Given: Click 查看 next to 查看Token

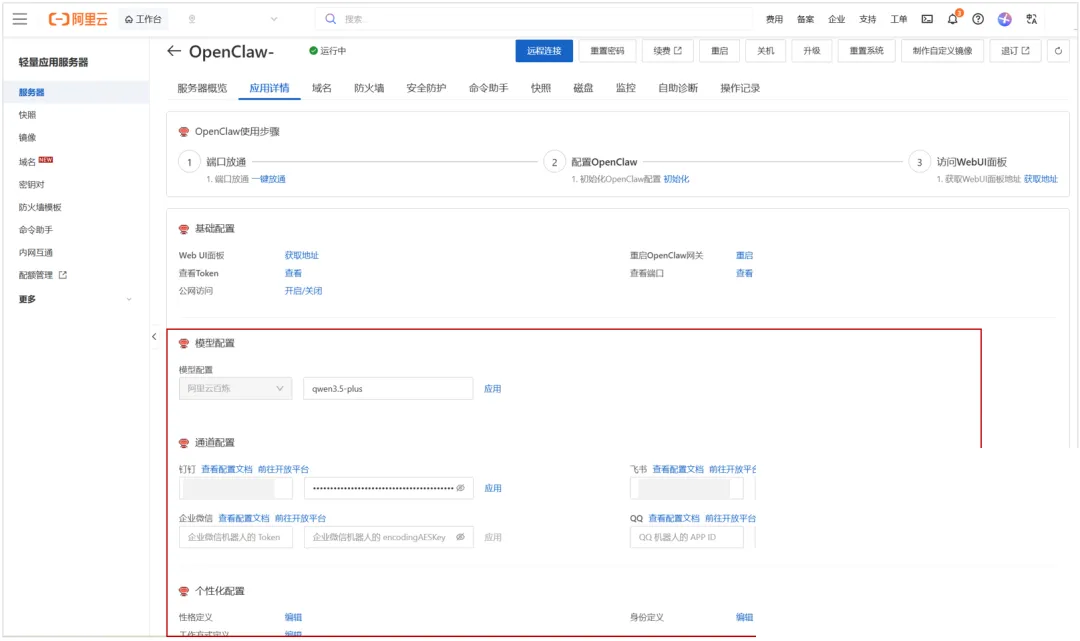Looking at the screenshot, I should 293,273.
